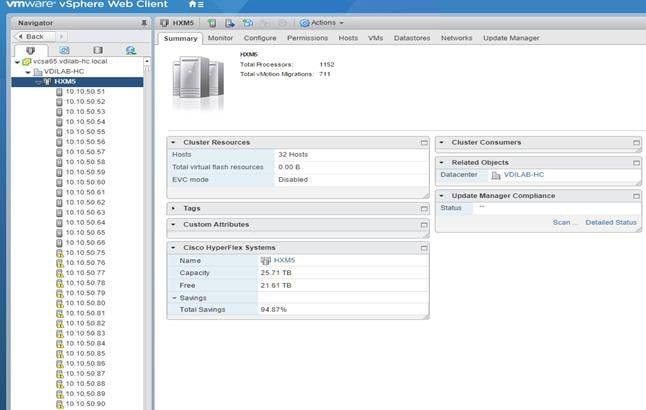Switch to the Configure tab
Screen dimensions: 646x410
tap(260, 38)
